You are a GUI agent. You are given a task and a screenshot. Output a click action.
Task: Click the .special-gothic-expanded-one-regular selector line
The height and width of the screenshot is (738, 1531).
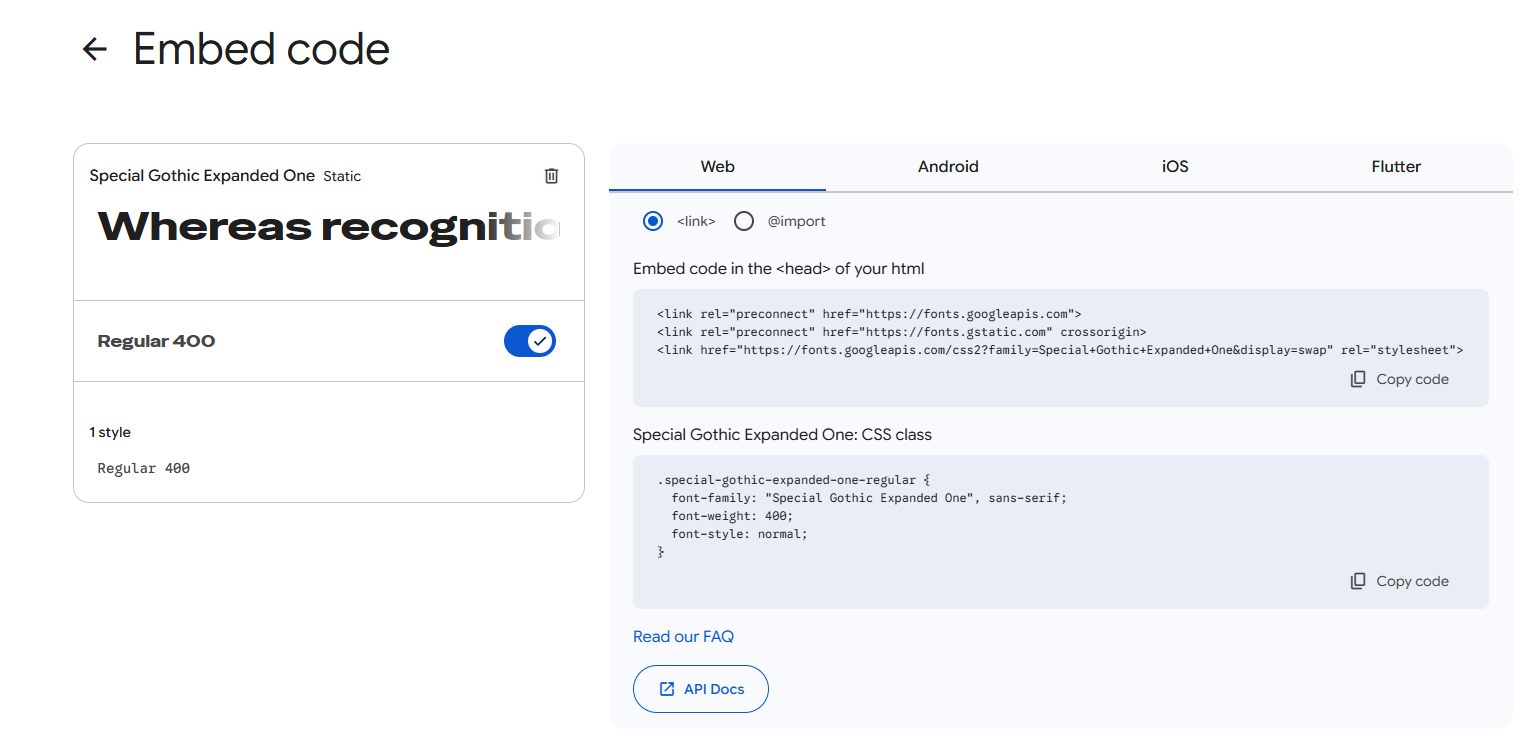794,480
